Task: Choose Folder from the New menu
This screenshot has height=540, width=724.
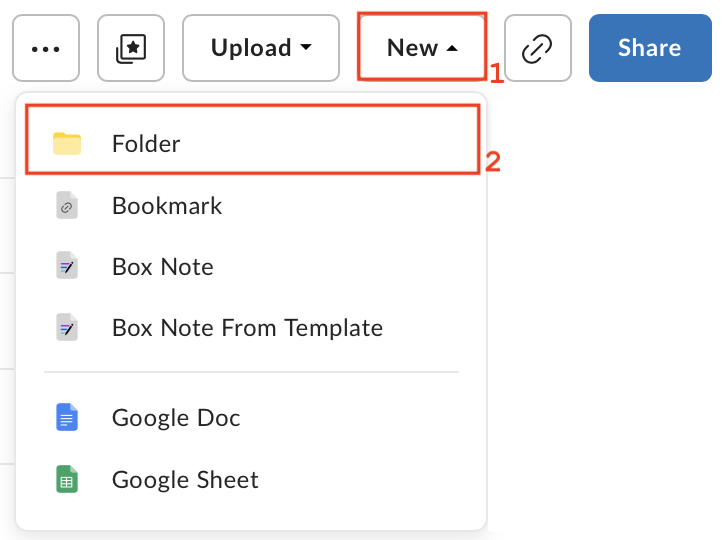Action: pos(146,144)
